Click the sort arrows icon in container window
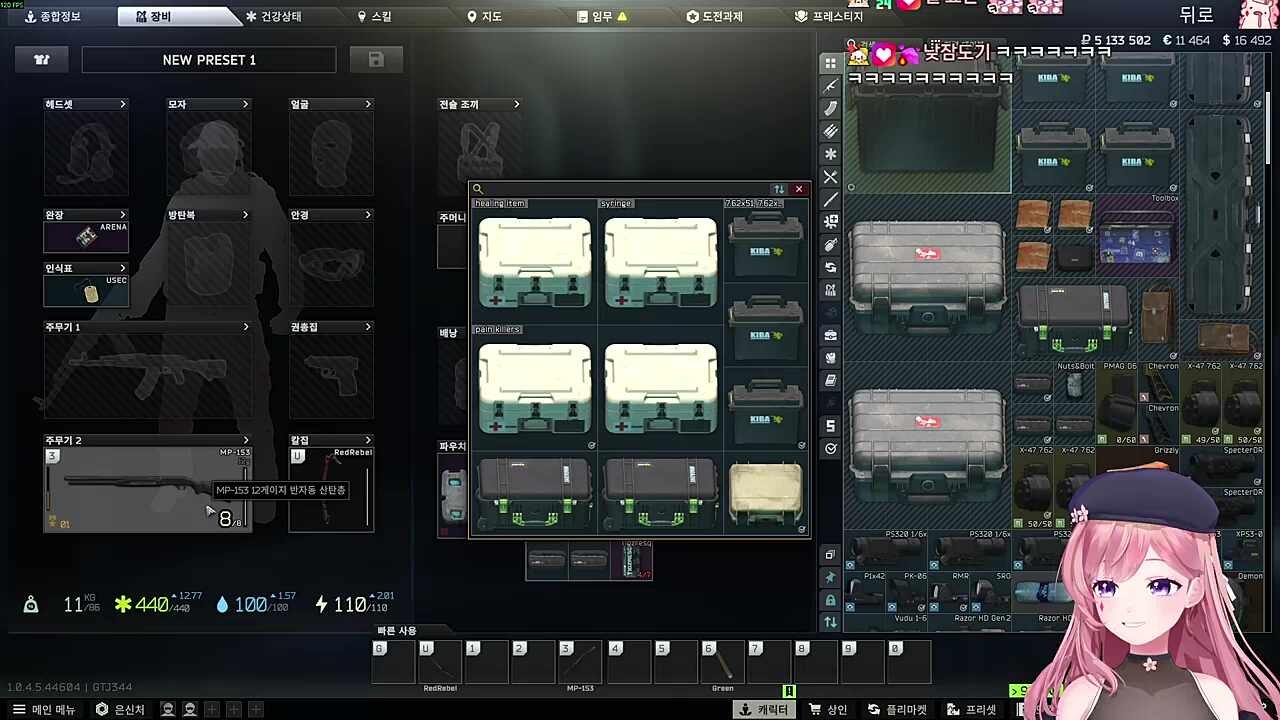The image size is (1280, 720). (779, 189)
